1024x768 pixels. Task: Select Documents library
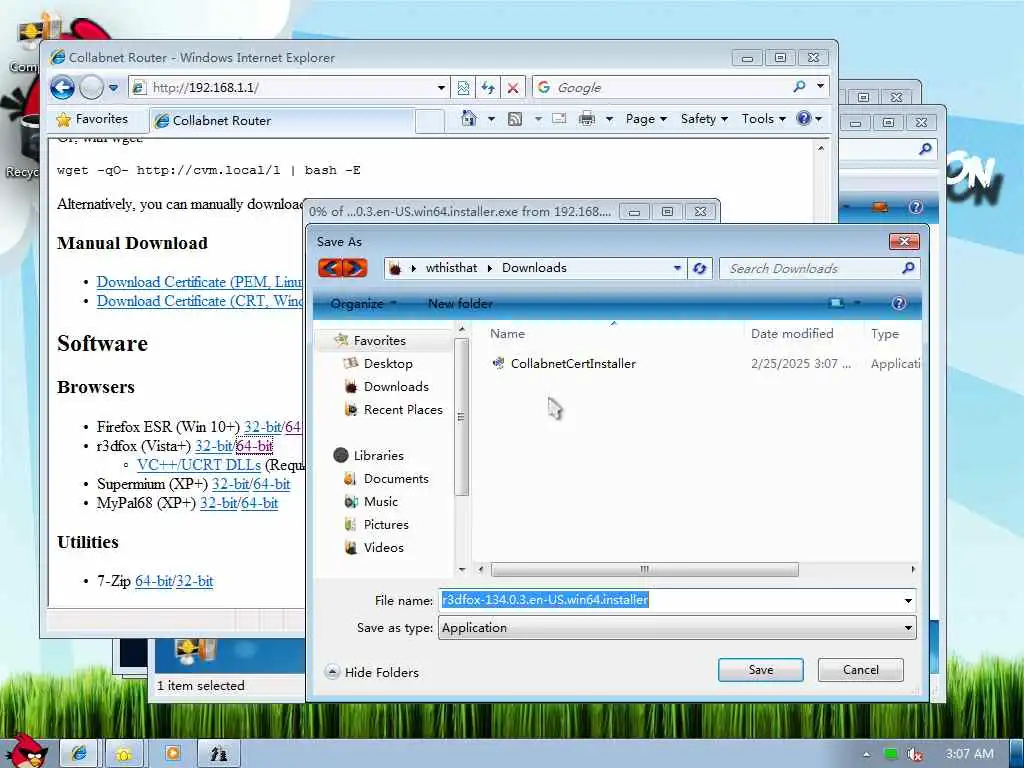[x=396, y=479]
